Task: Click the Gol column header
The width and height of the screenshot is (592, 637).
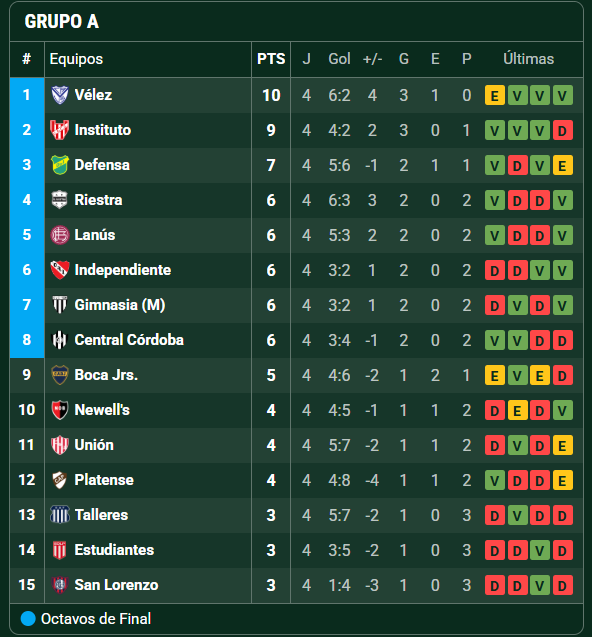Action: (x=339, y=59)
